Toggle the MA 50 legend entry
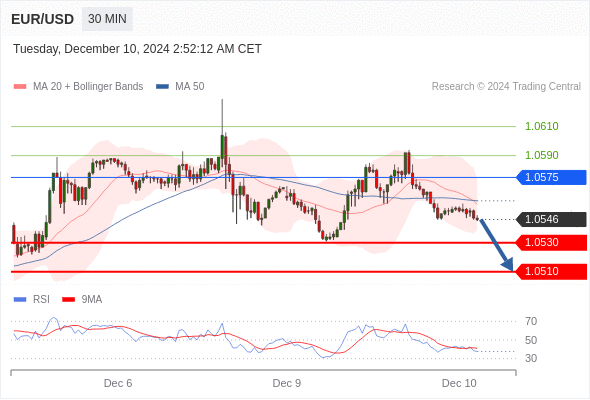This screenshot has width=590, height=400. click(180, 87)
